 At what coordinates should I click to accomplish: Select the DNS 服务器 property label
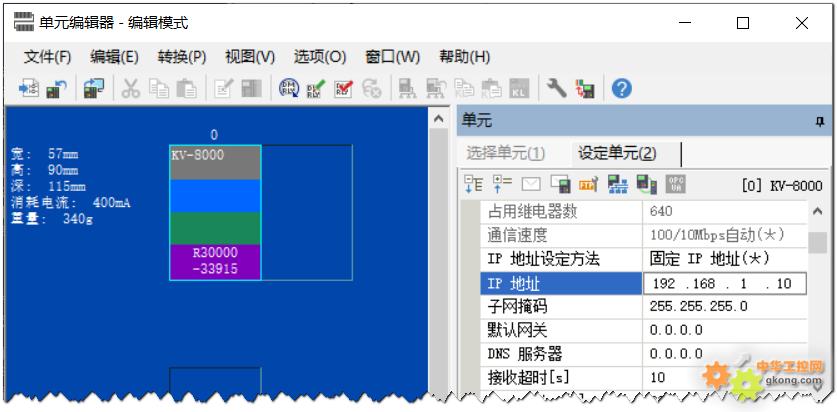[x=562, y=354]
